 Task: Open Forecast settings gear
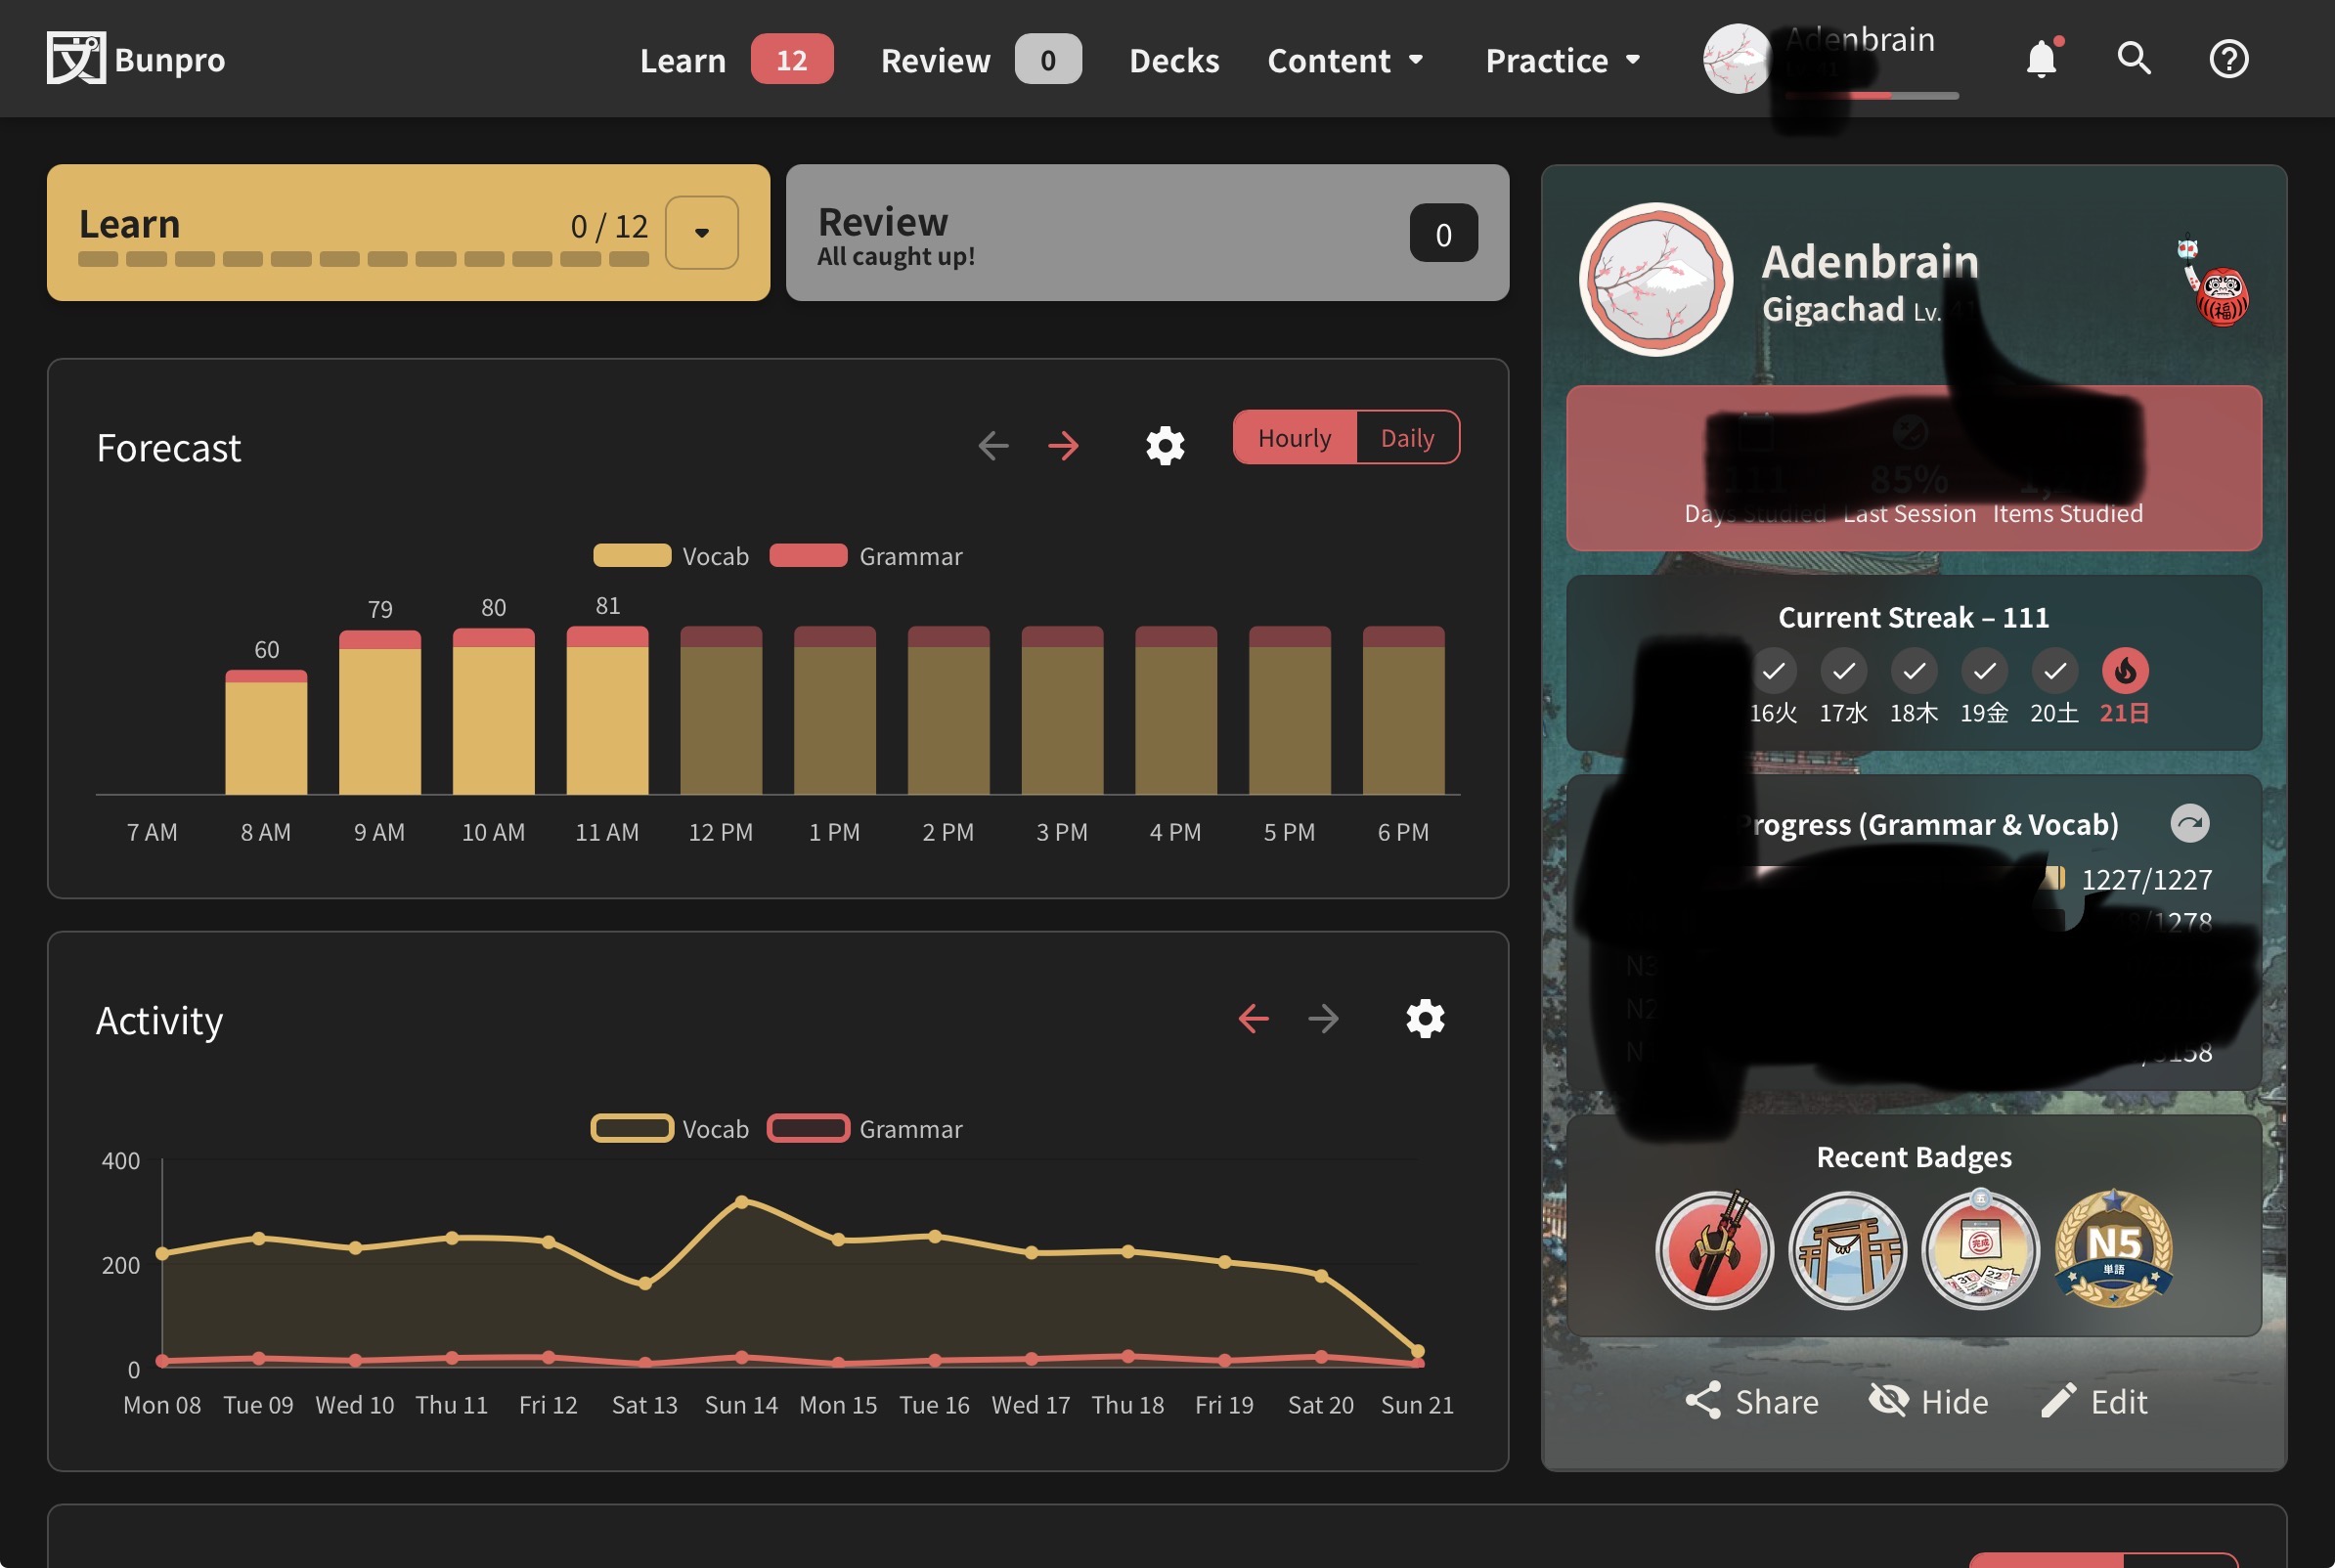coord(1165,445)
